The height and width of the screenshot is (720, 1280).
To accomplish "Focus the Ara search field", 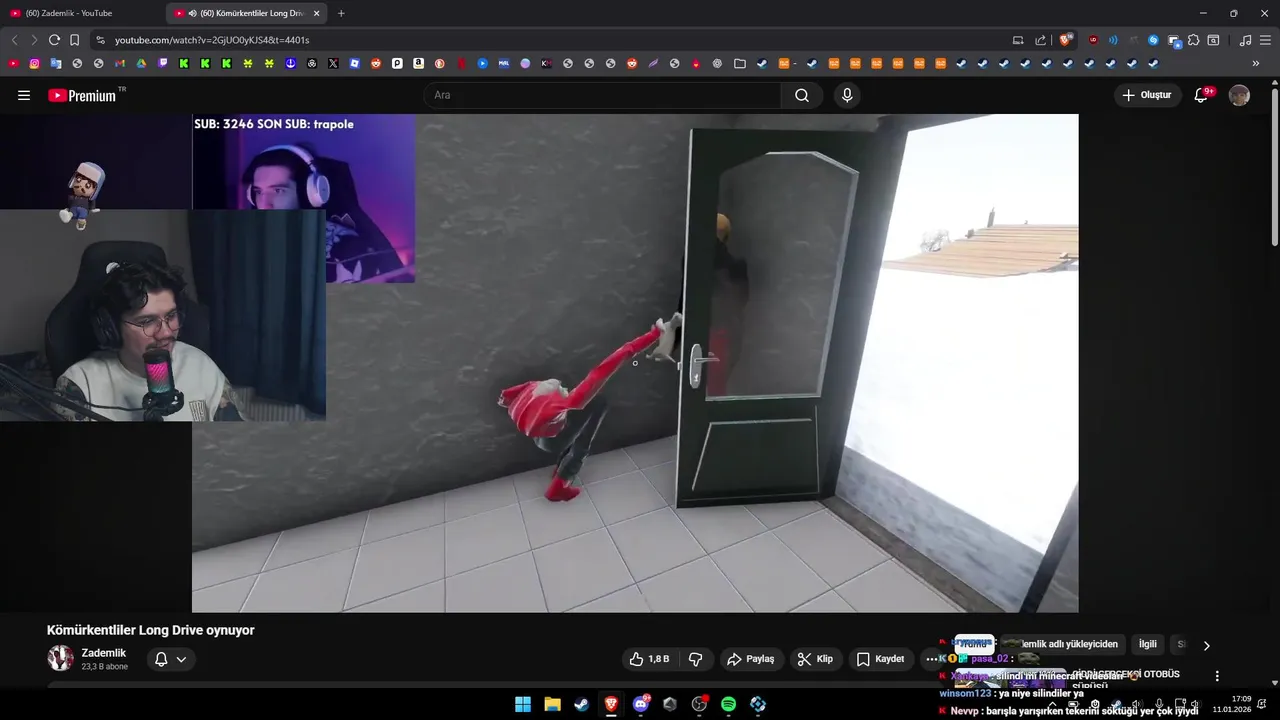I will click(x=602, y=95).
